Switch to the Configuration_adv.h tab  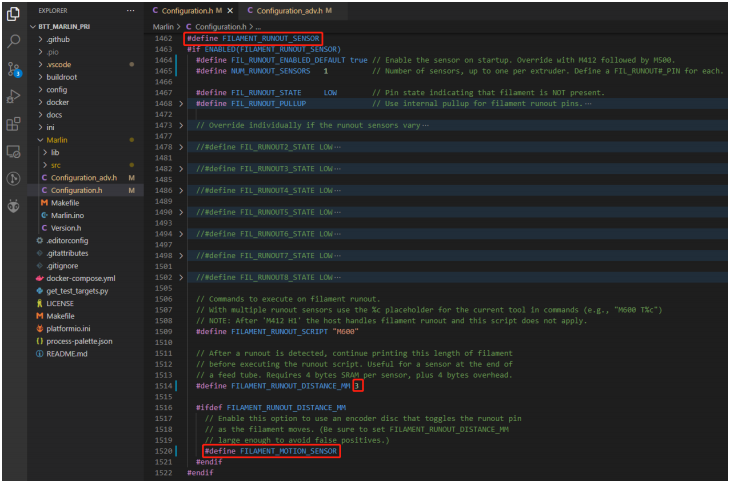289,10
